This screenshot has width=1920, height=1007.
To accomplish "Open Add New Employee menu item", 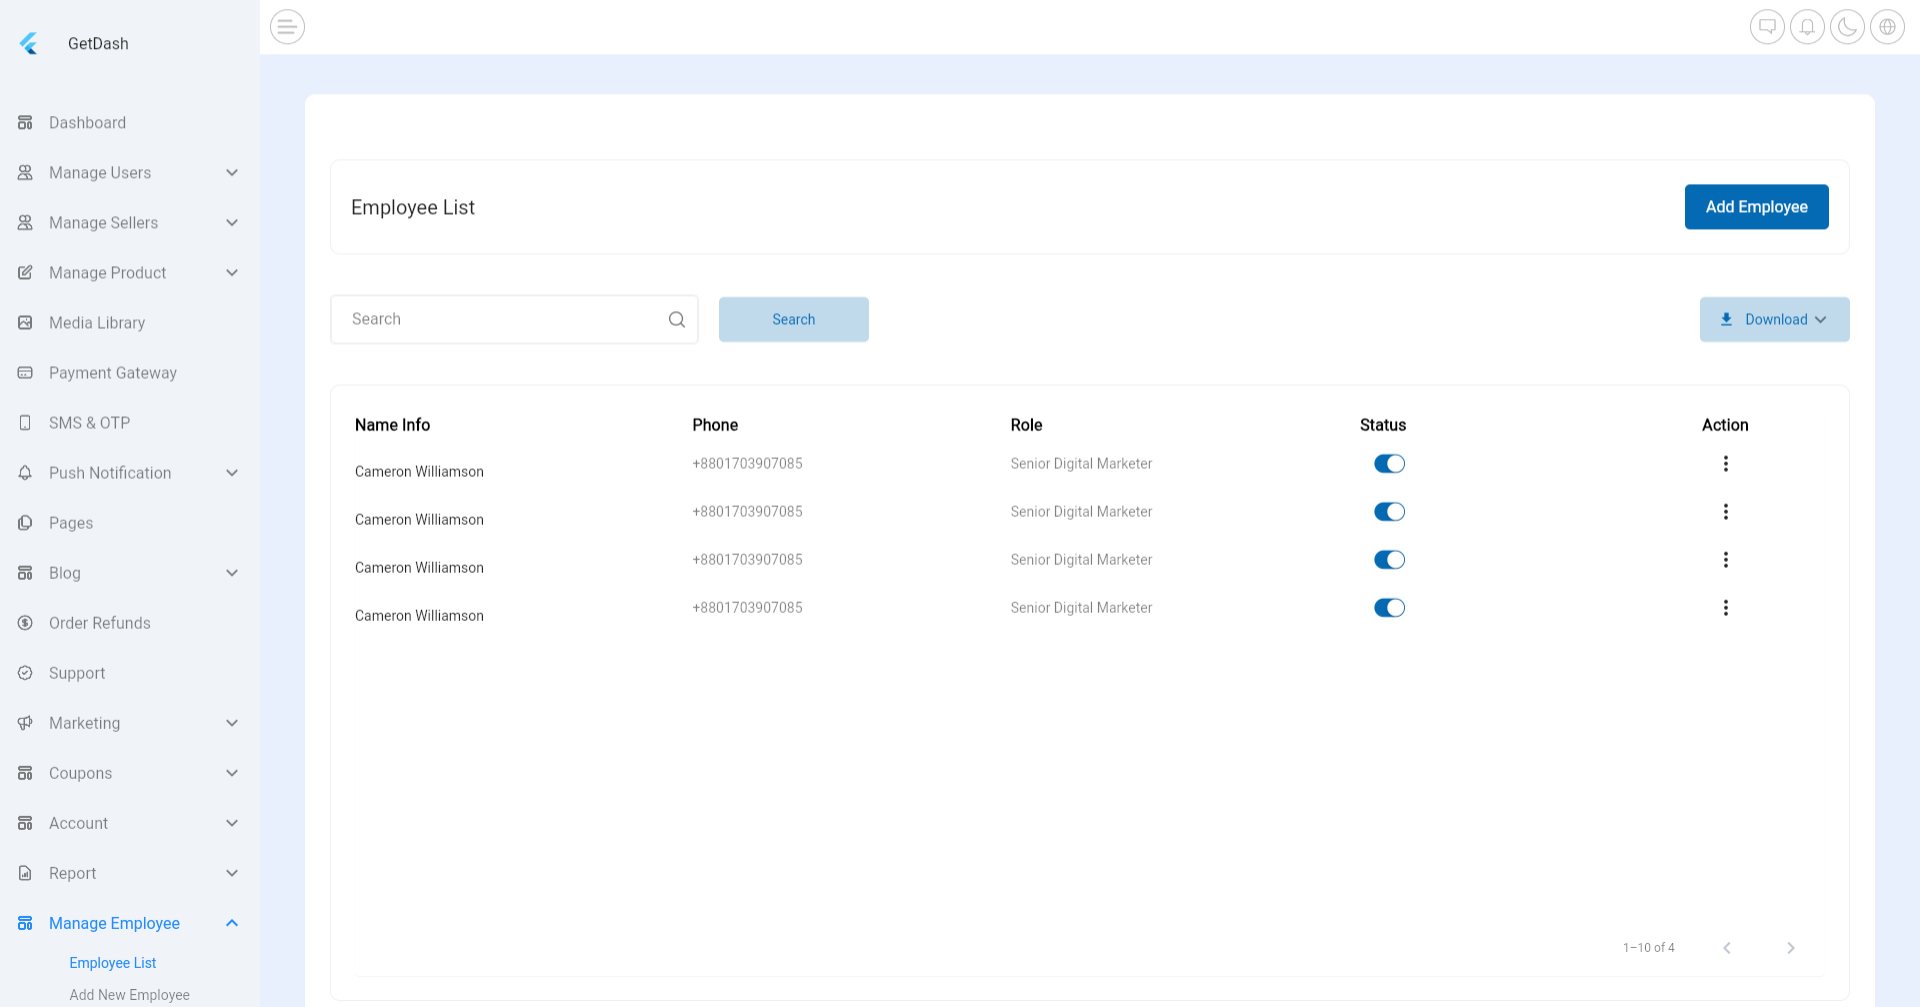I will click(129, 994).
